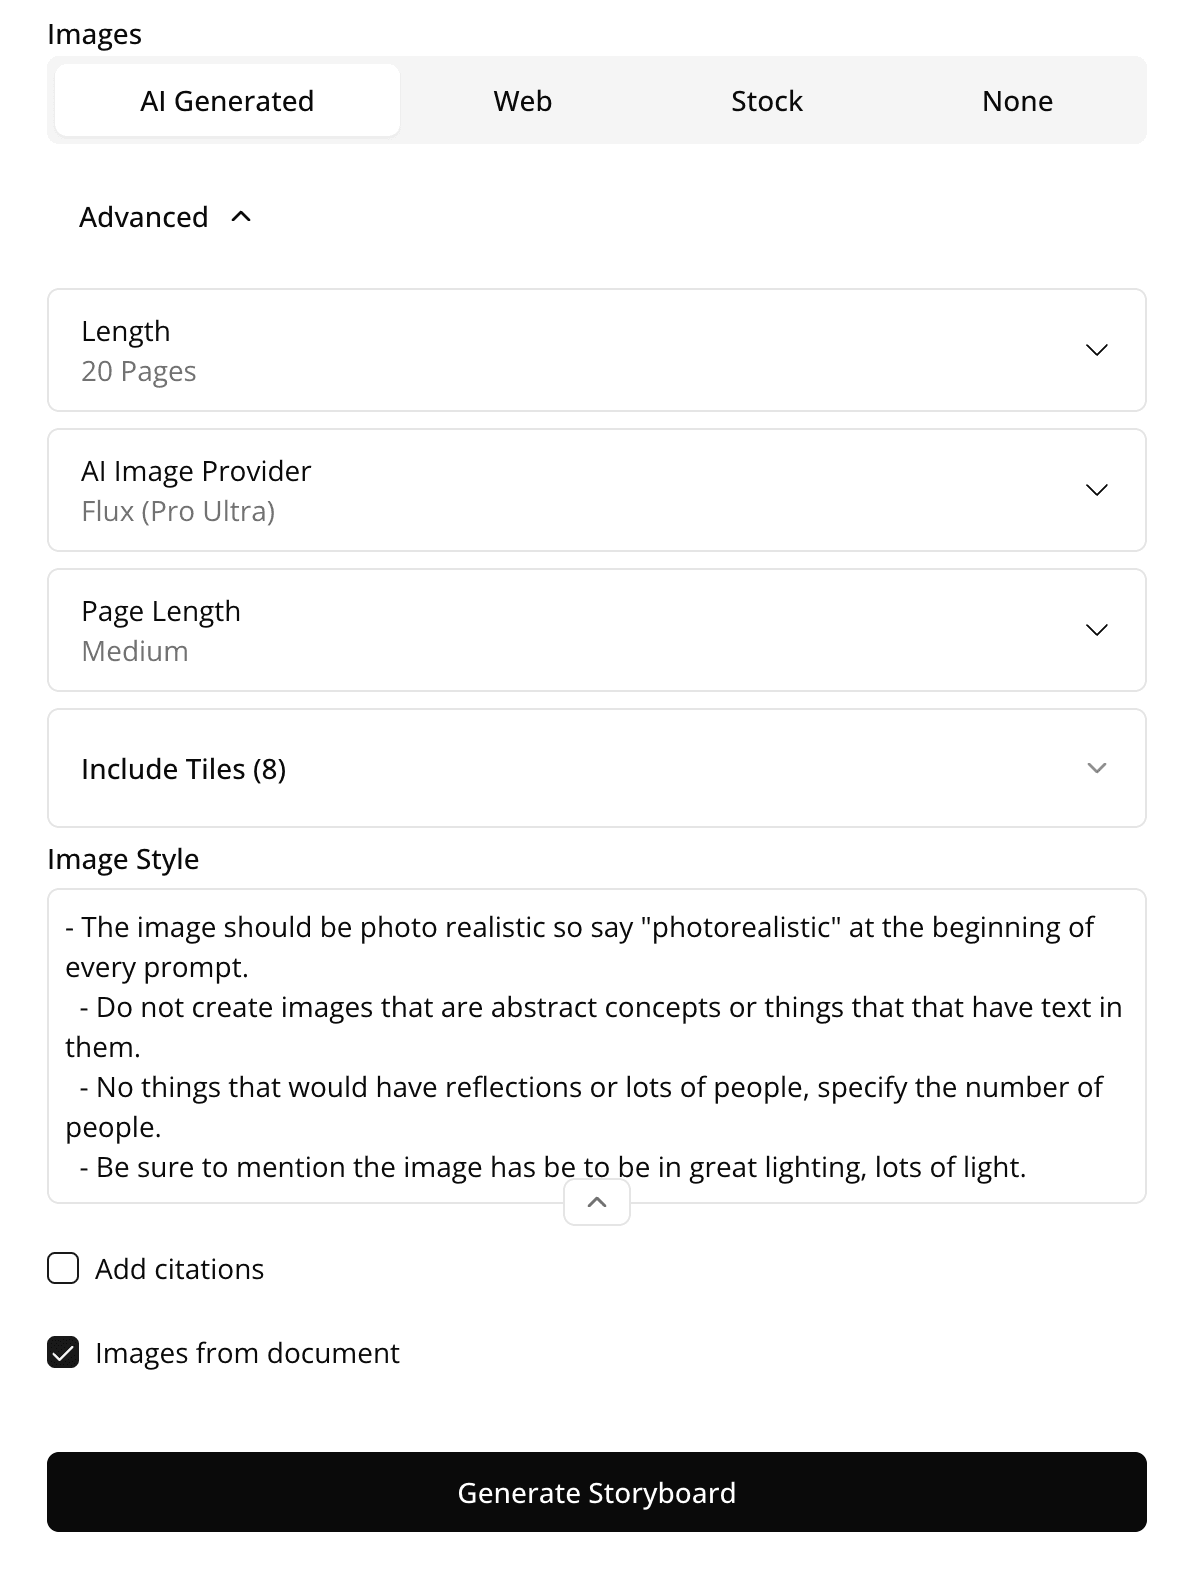Switch to the Web images tab

[x=523, y=100]
